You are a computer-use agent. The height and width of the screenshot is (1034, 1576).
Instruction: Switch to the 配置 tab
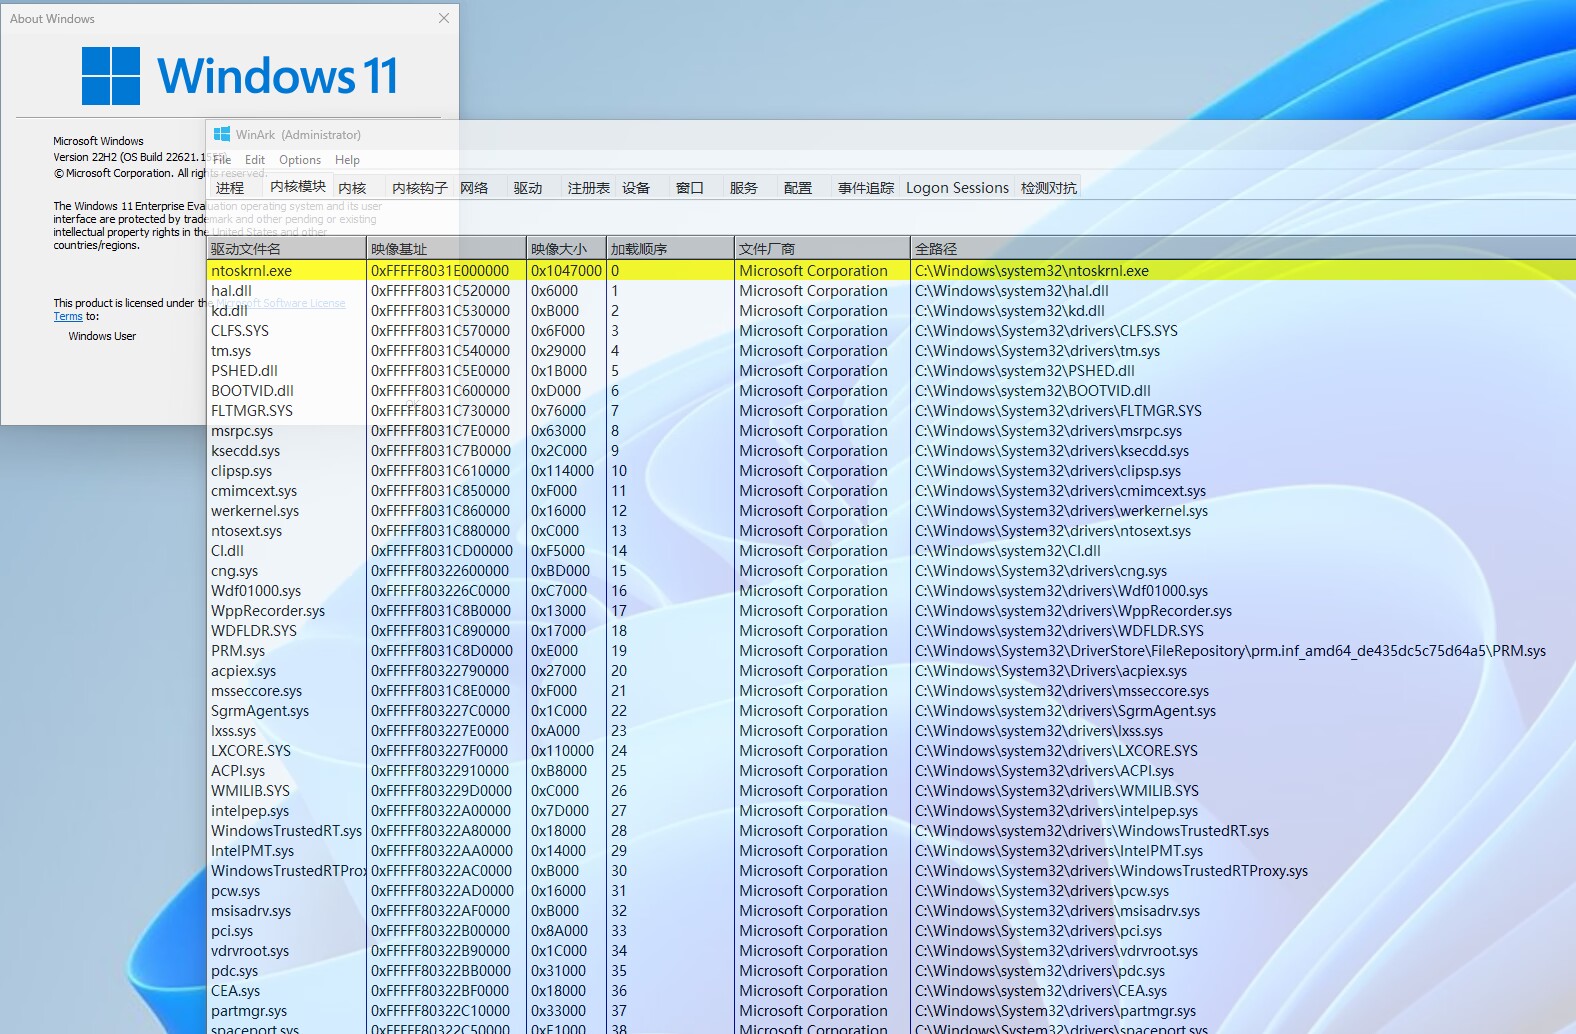point(798,188)
